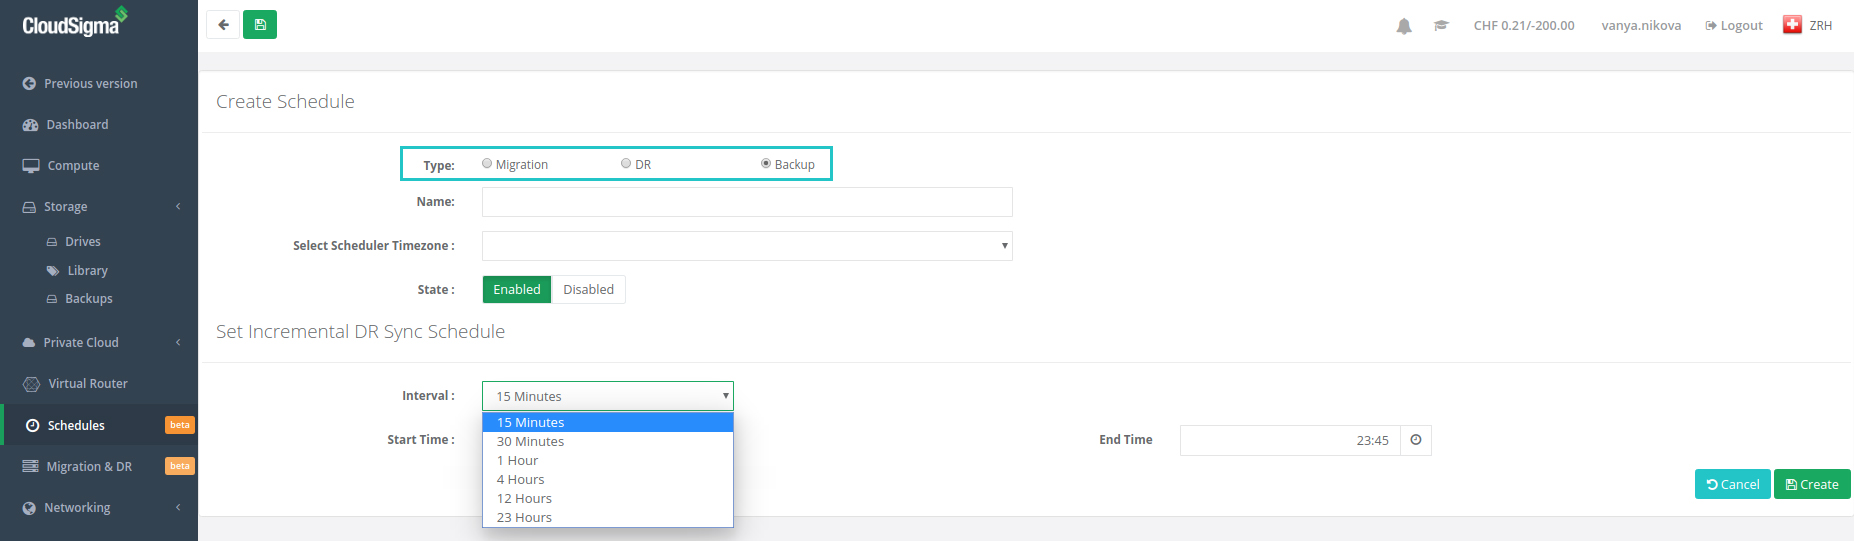Open the notifications bell
The width and height of the screenshot is (1854, 541).
coord(1404,26)
